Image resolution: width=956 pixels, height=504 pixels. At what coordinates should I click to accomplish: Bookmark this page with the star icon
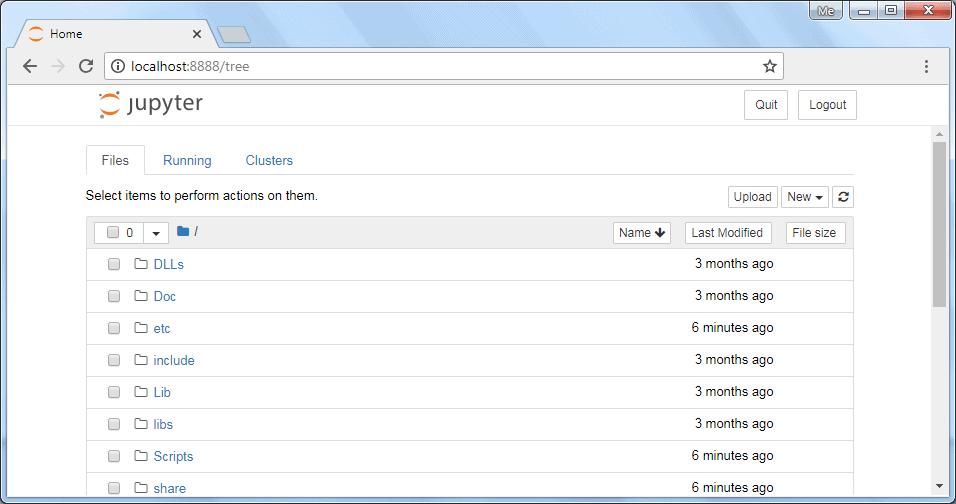click(769, 66)
